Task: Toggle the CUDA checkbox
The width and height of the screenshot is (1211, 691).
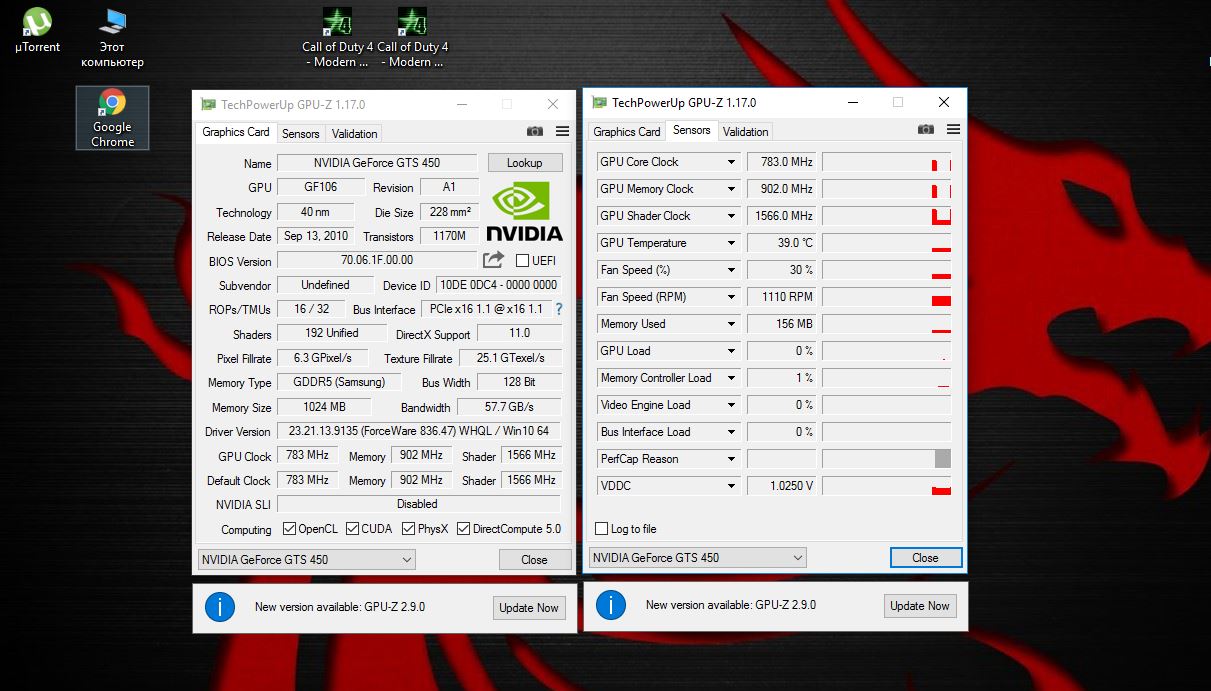Action: 352,528
